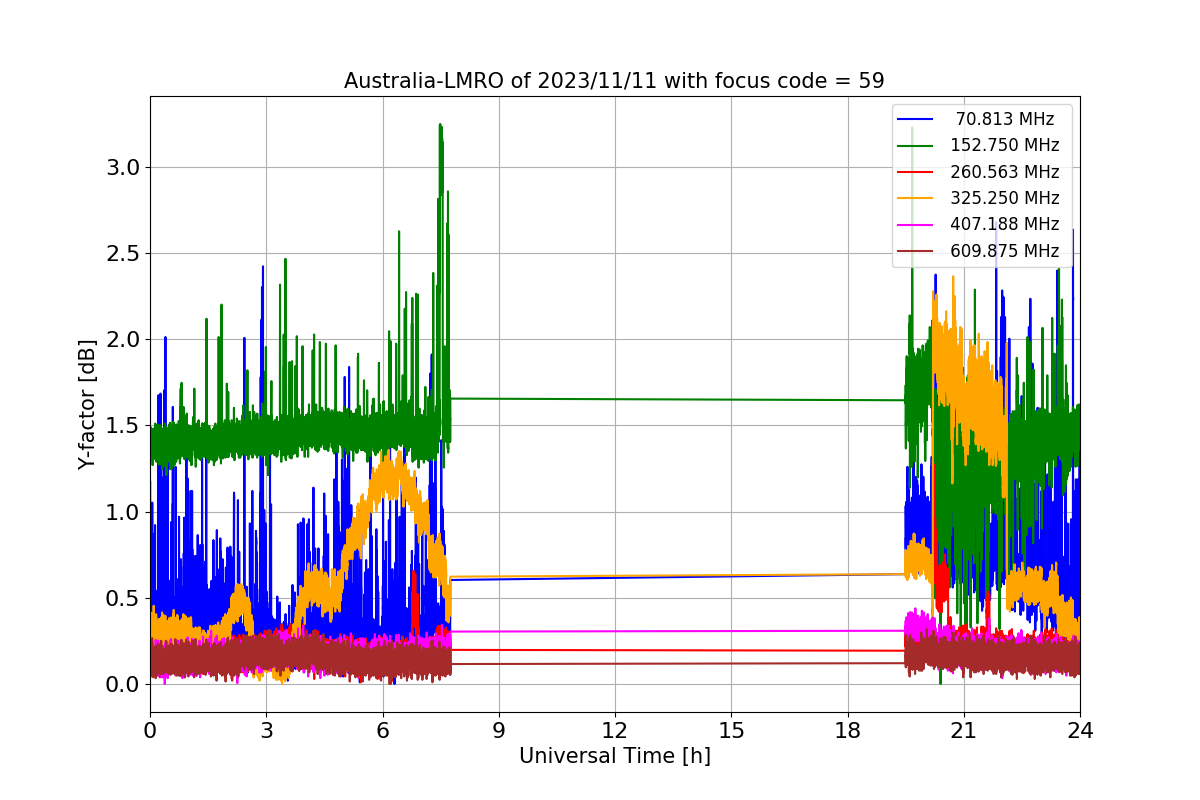Screen dimensions: 1200x800
Task: Click the 21 tick on the time axis
Action: (964, 731)
